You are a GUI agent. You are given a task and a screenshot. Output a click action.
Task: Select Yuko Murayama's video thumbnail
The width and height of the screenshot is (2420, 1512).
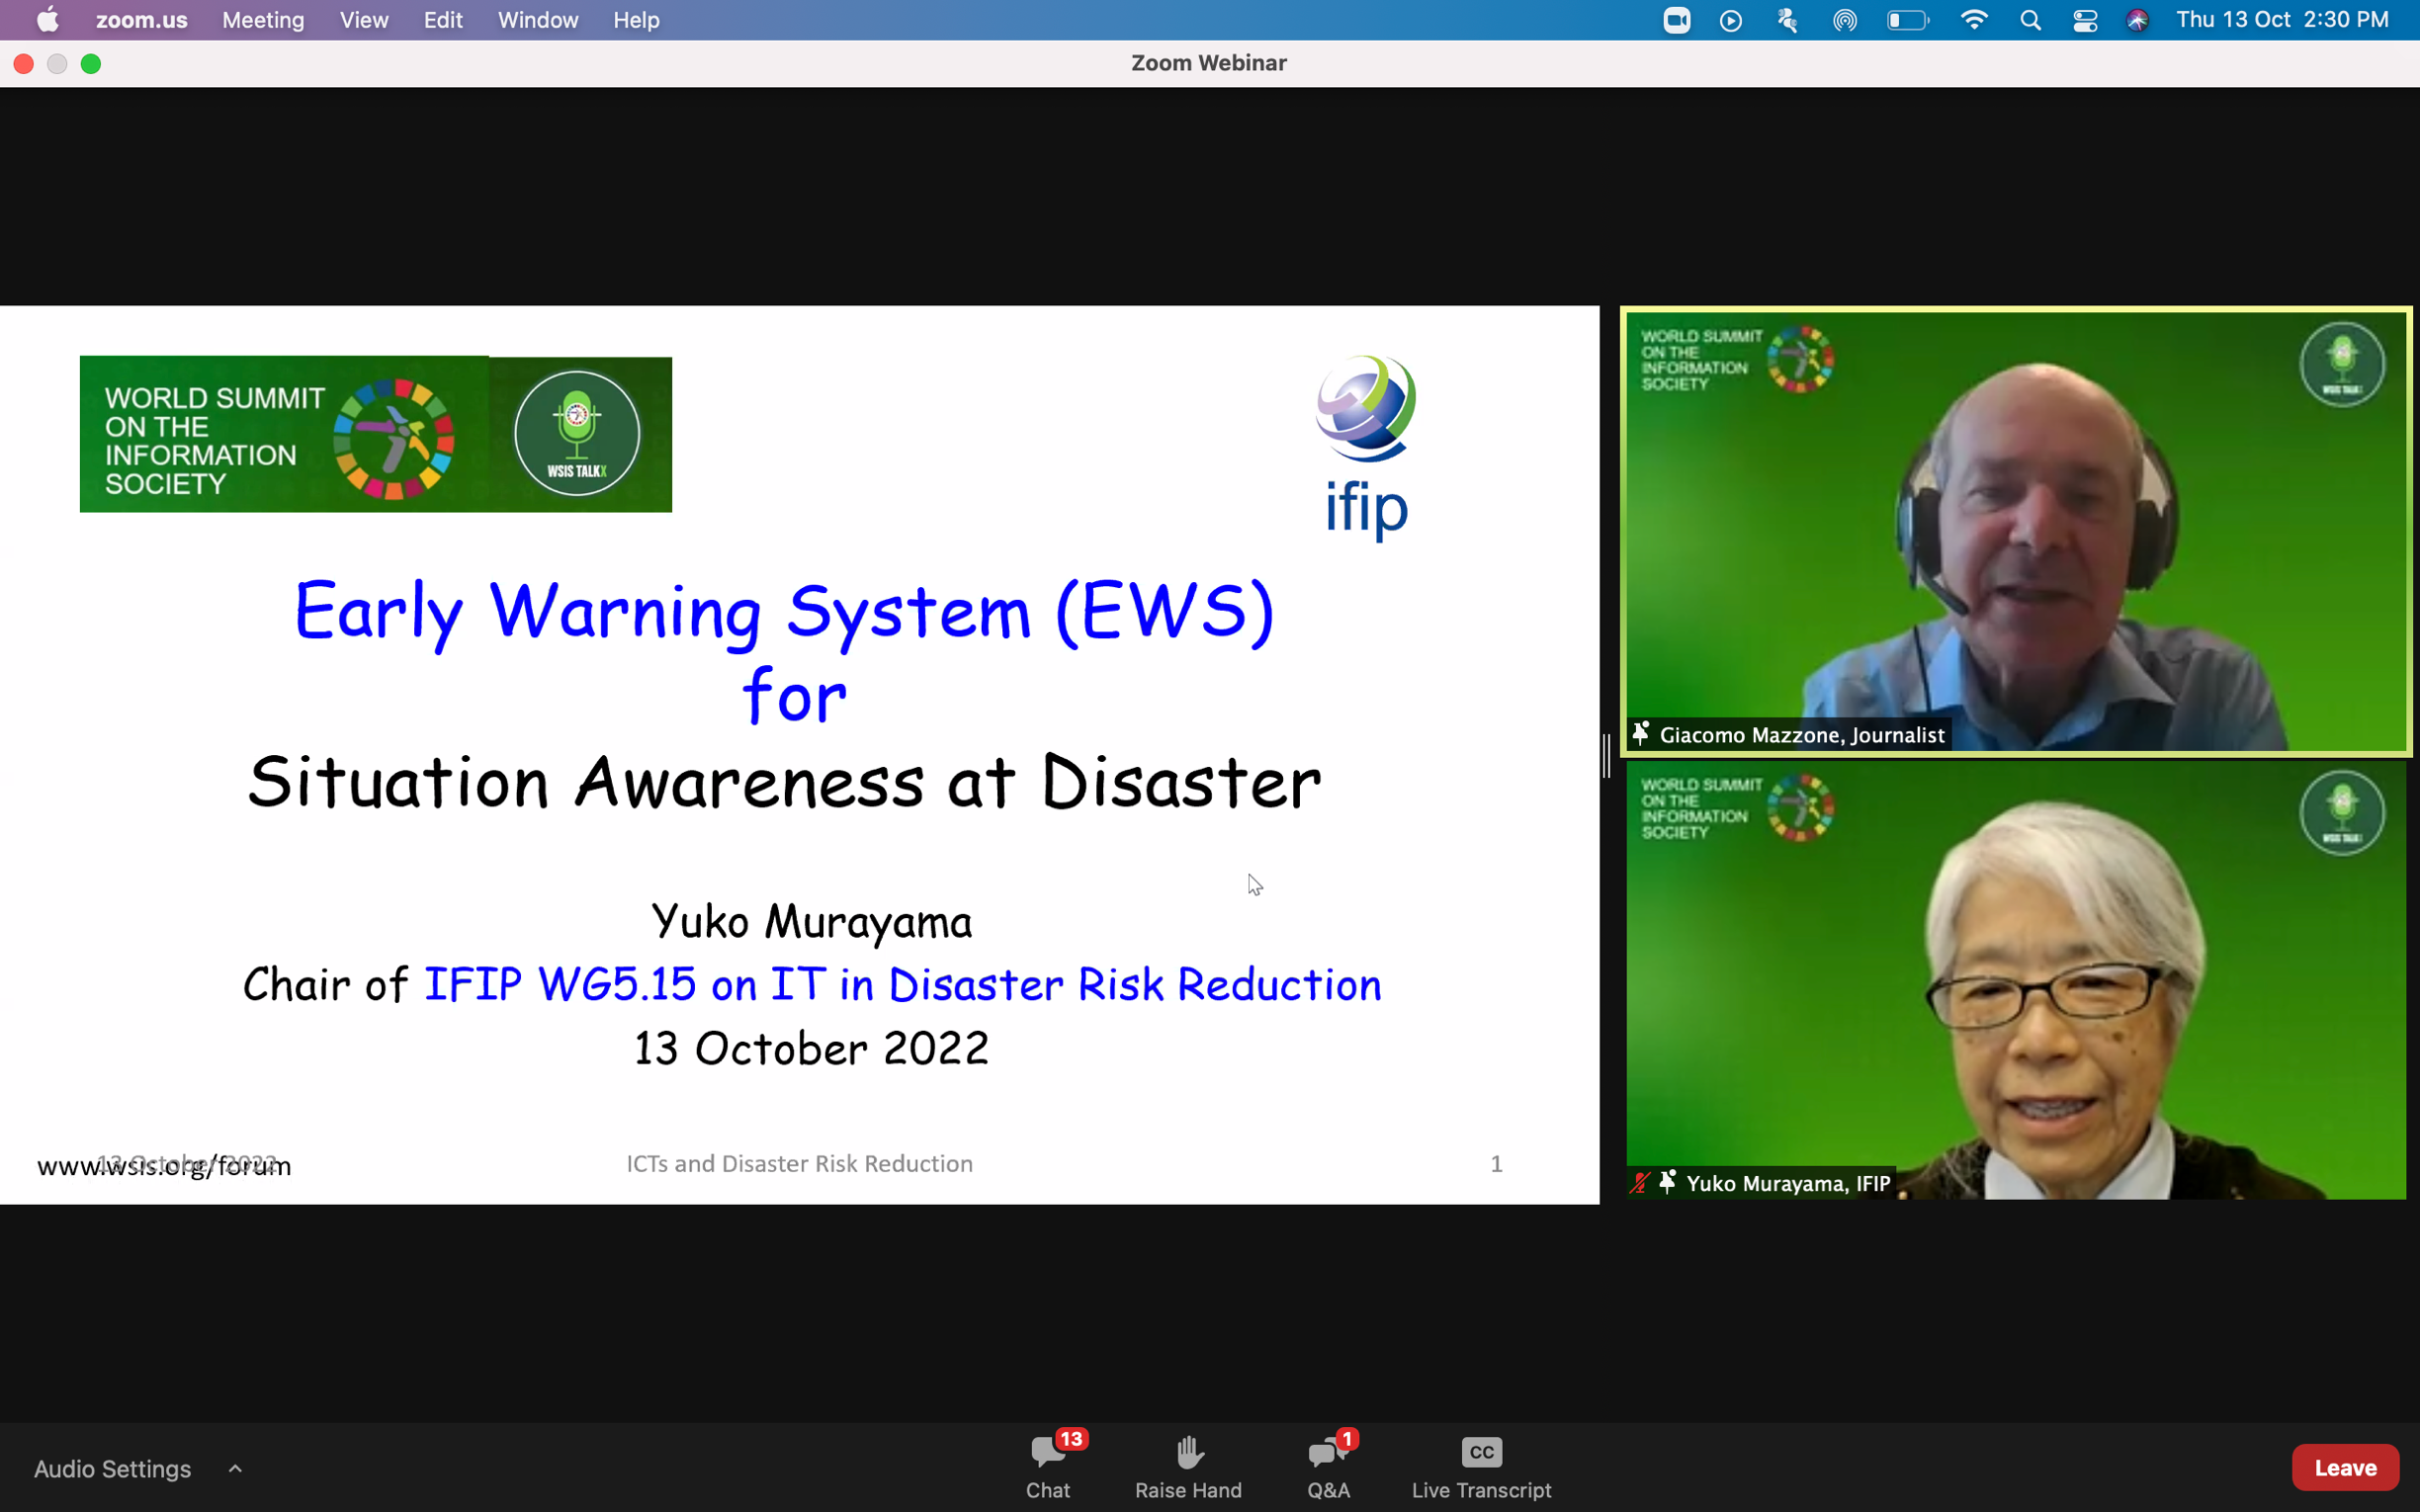[2015, 980]
